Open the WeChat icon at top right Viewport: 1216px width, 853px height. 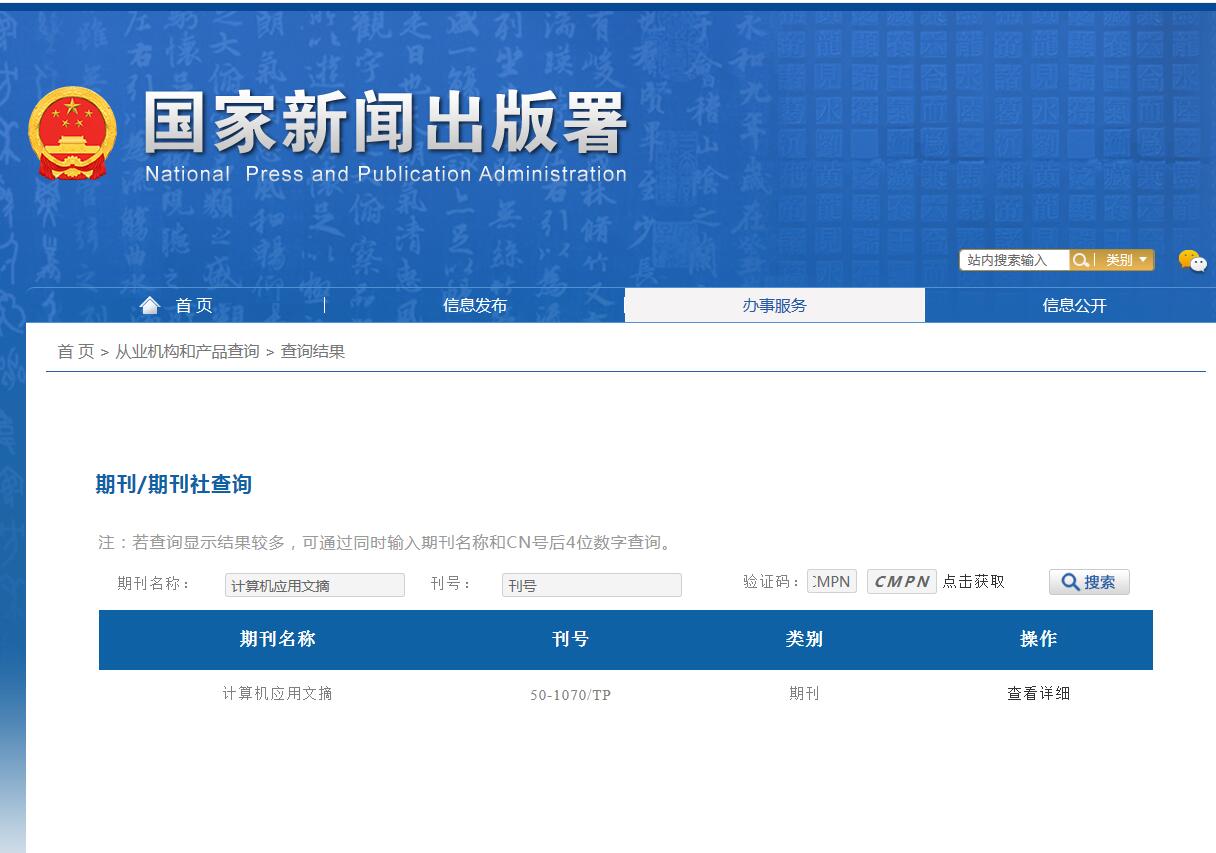click(1190, 259)
